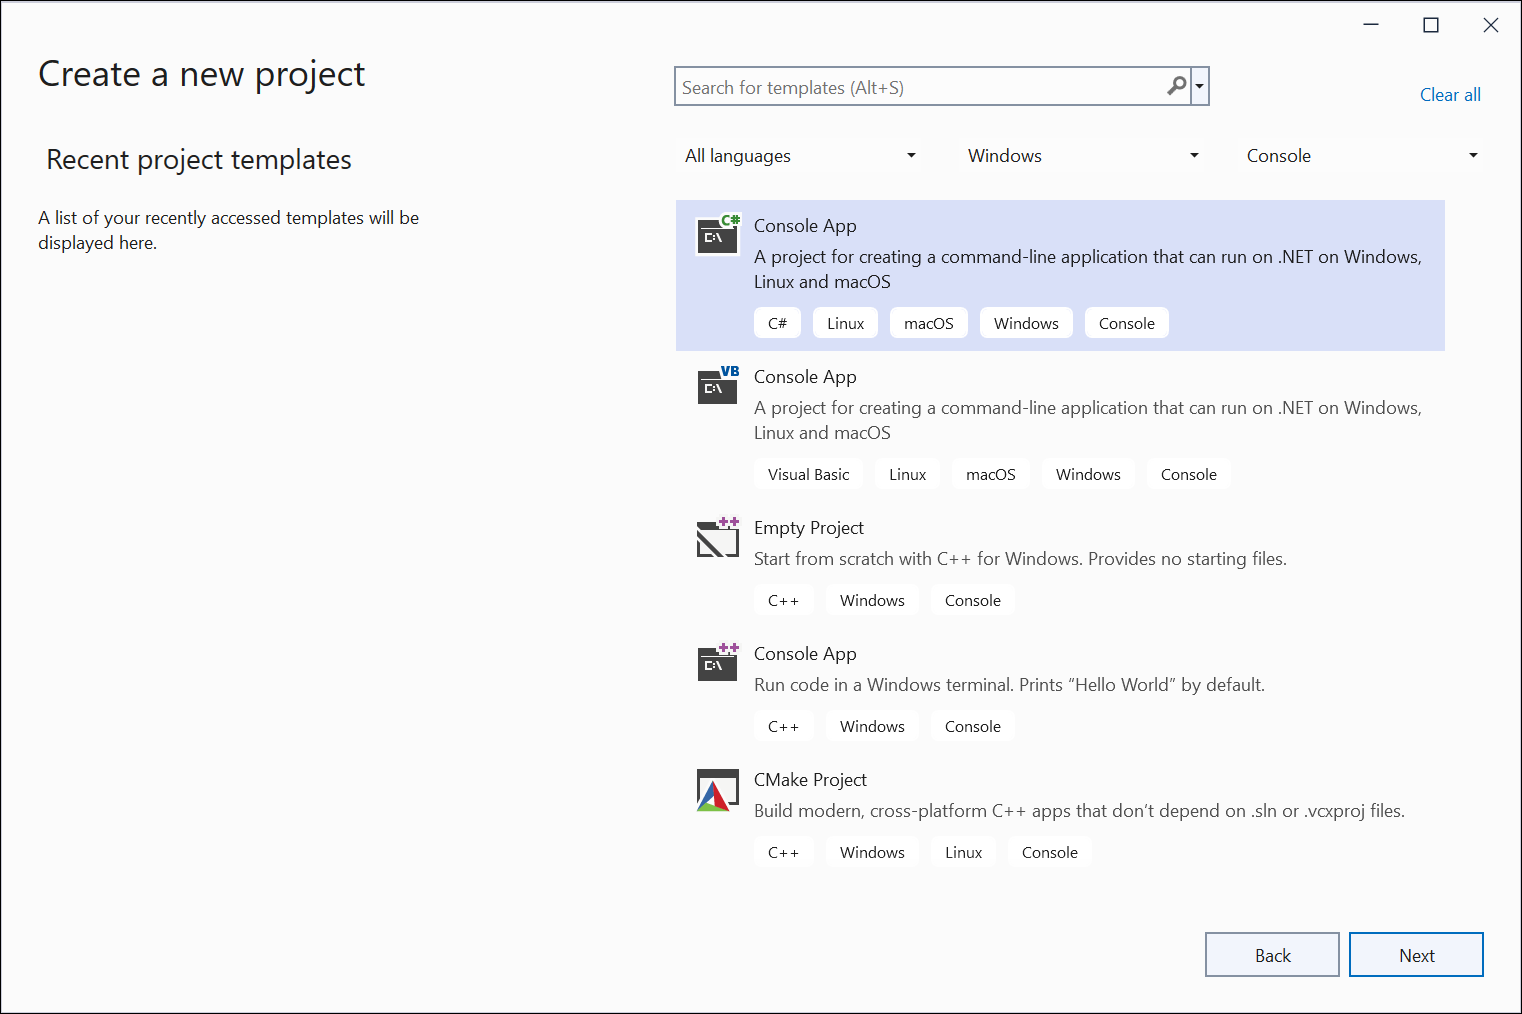Focus the Search for templates field
The width and height of the screenshot is (1522, 1014).
click(x=920, y=88)
